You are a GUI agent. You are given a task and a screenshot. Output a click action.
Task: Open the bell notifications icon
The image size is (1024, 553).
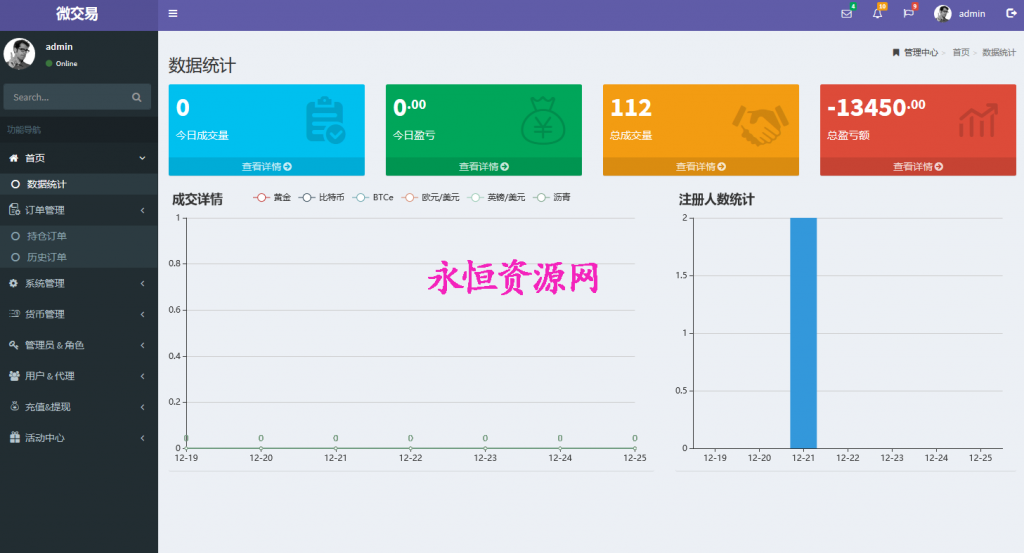pos(877,14)
